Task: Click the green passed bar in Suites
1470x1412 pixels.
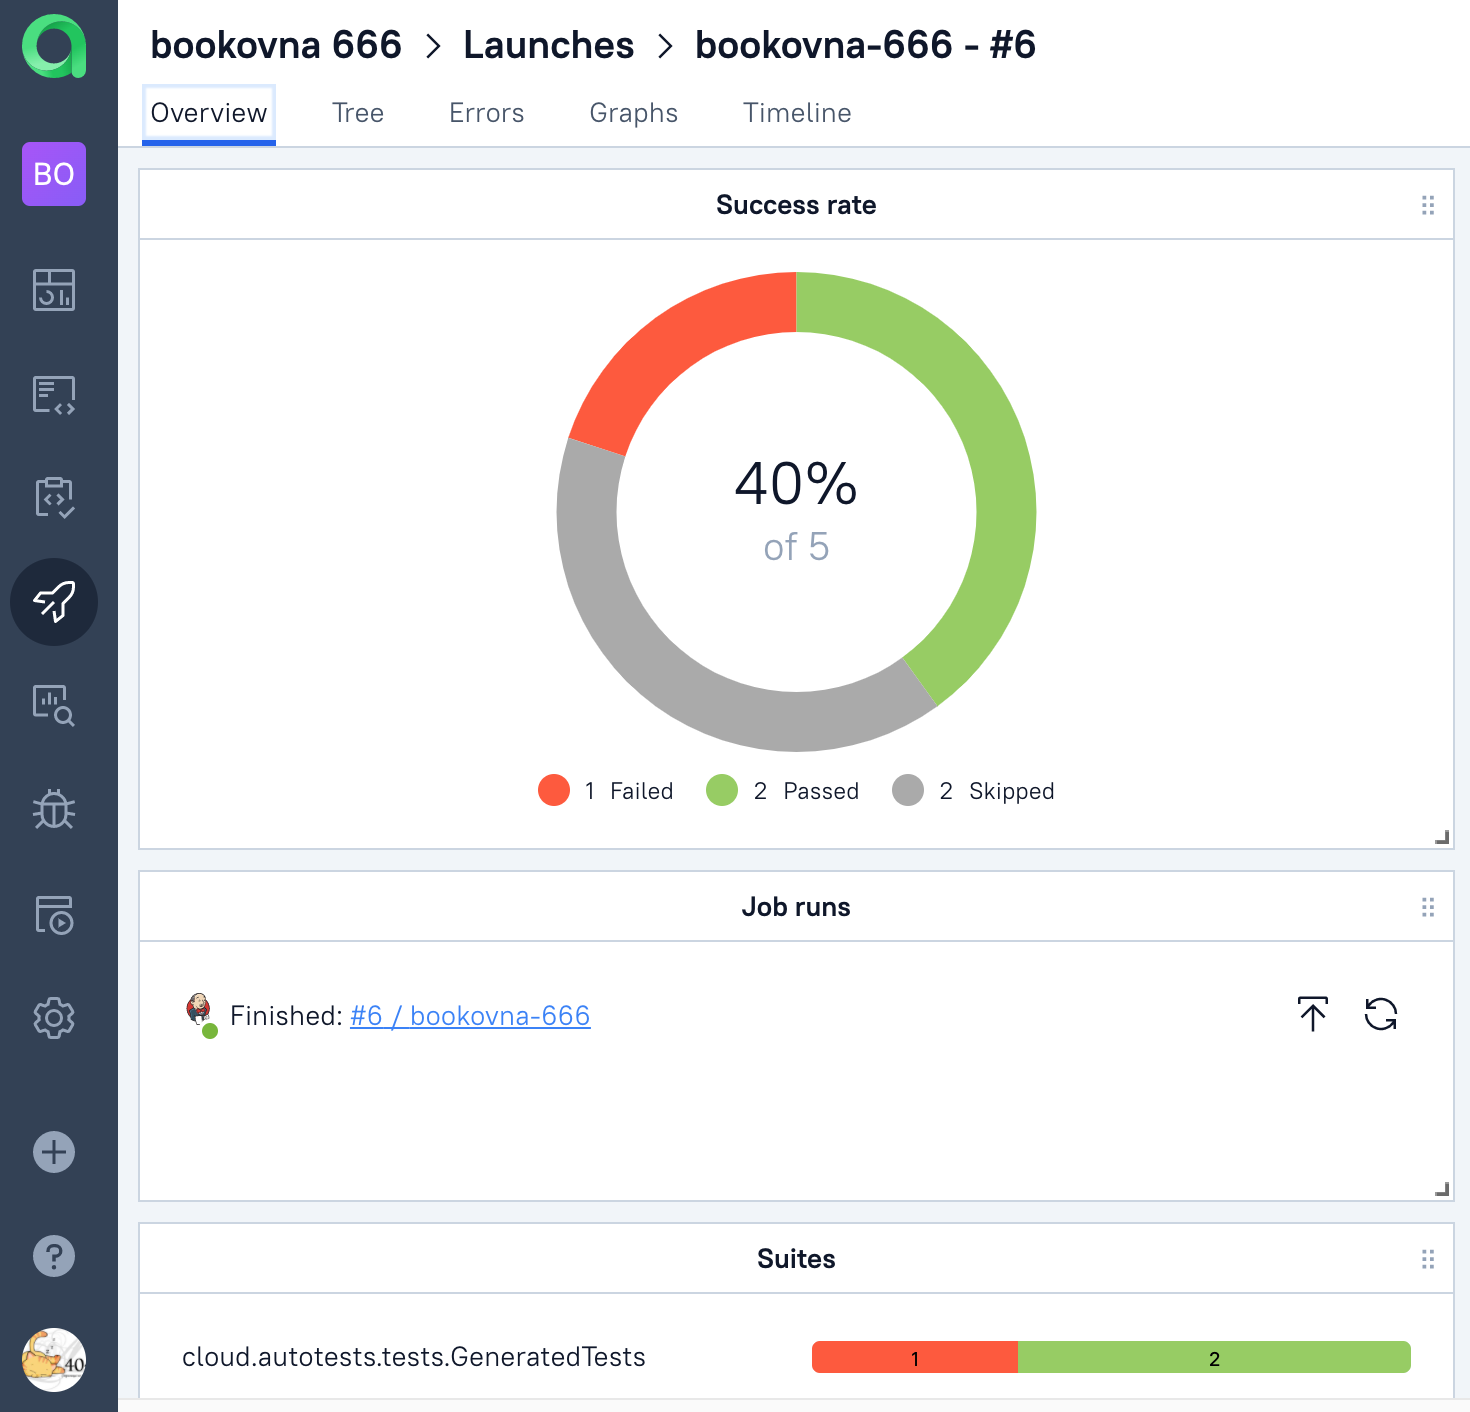Action: click(x=1214, y=1358)
